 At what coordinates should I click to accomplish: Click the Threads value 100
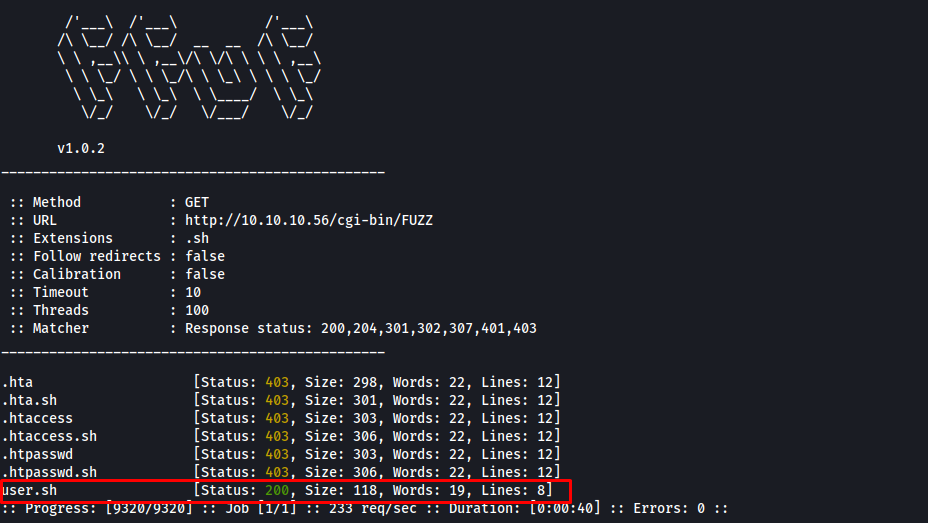coord(197,310)
